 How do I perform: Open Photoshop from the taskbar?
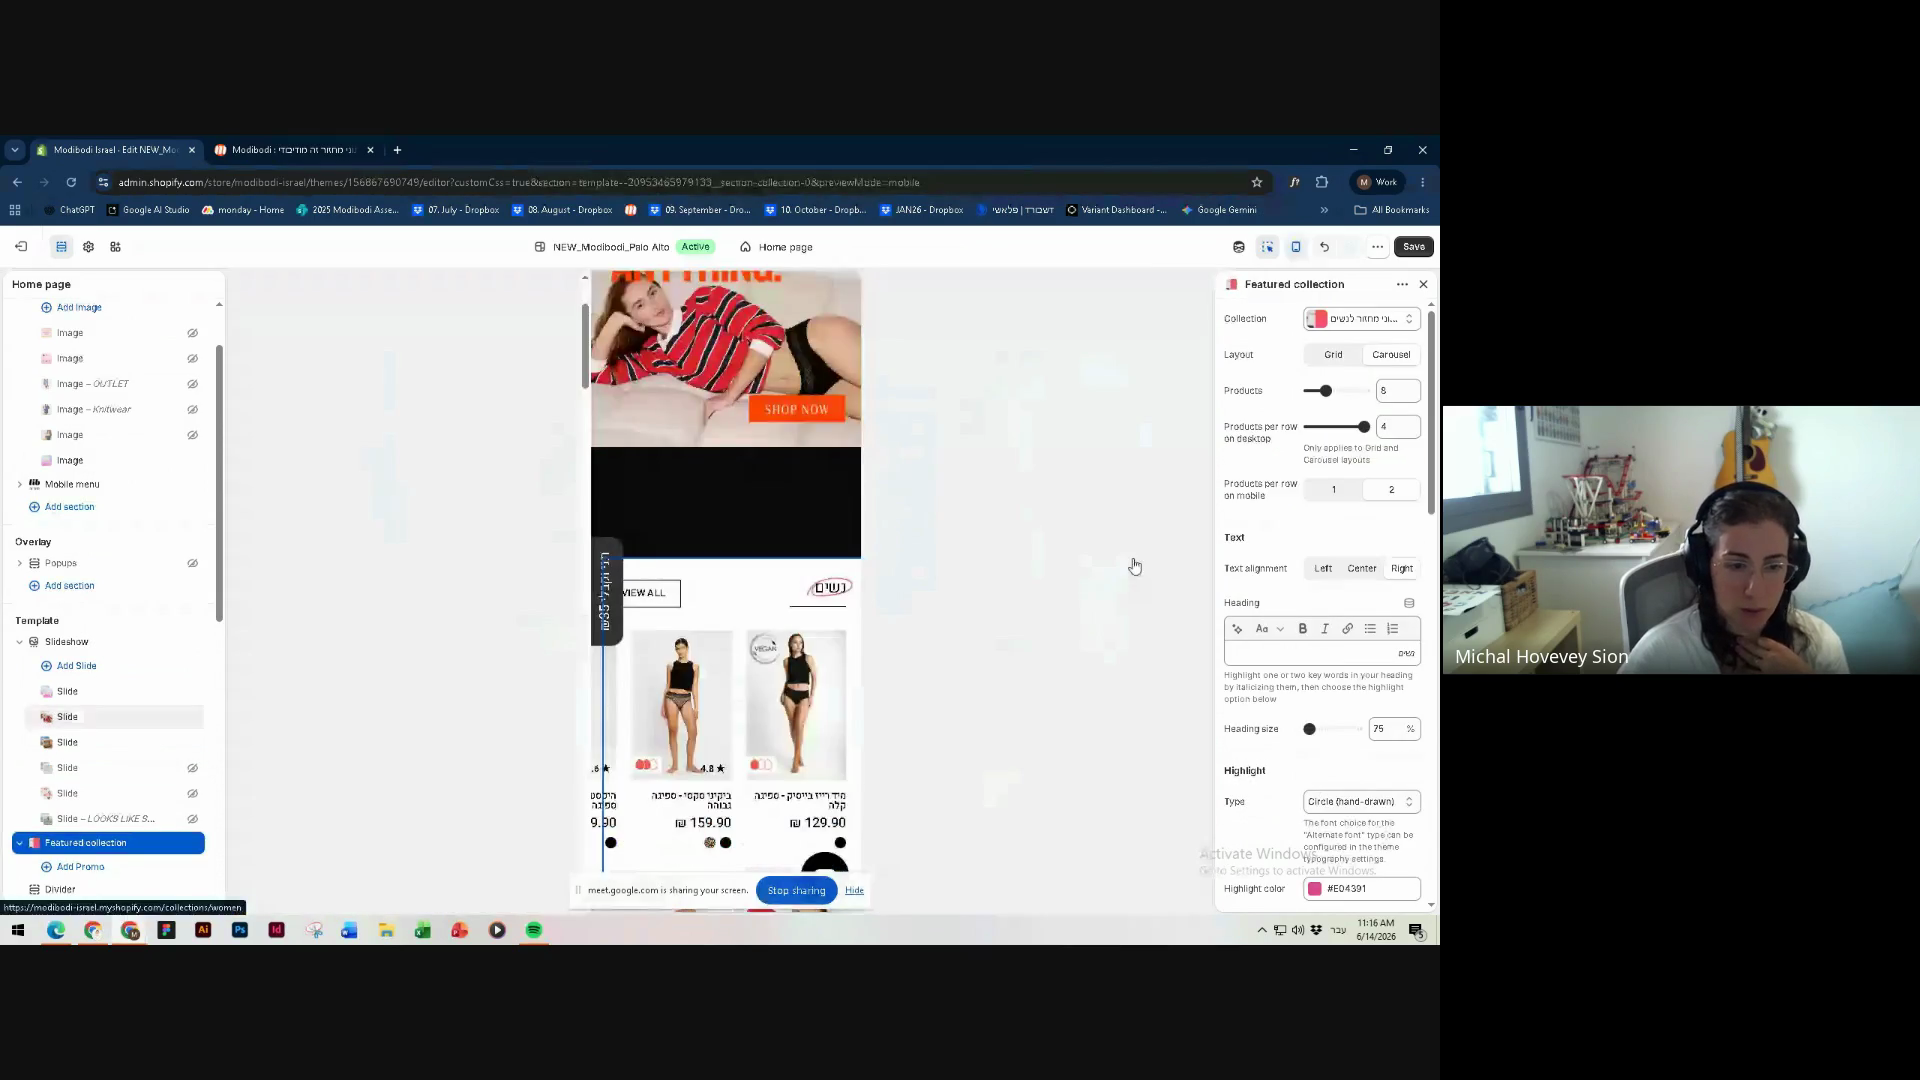pos(240,930)
